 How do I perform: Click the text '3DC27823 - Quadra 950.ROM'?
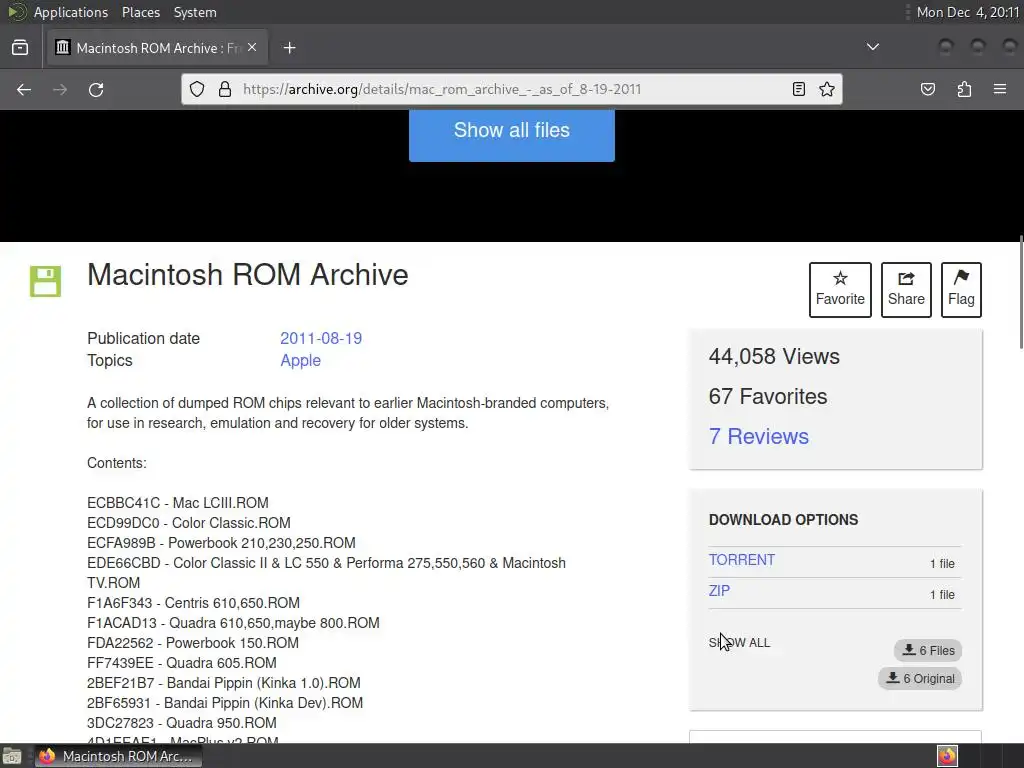(x=182, y=723)
